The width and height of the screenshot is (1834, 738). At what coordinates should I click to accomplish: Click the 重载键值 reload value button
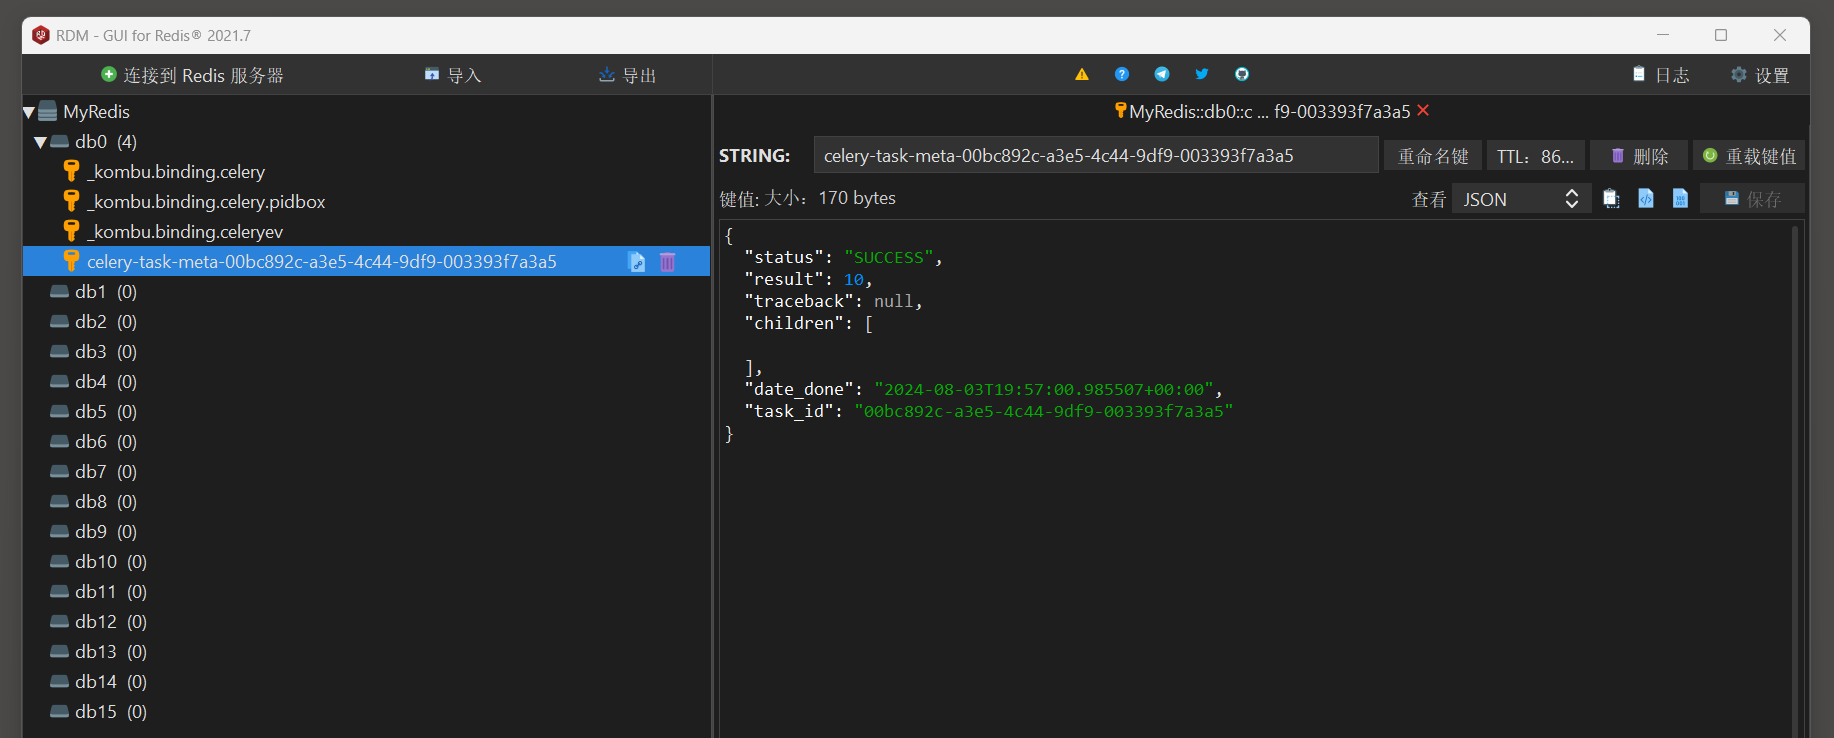point(1749,156)
